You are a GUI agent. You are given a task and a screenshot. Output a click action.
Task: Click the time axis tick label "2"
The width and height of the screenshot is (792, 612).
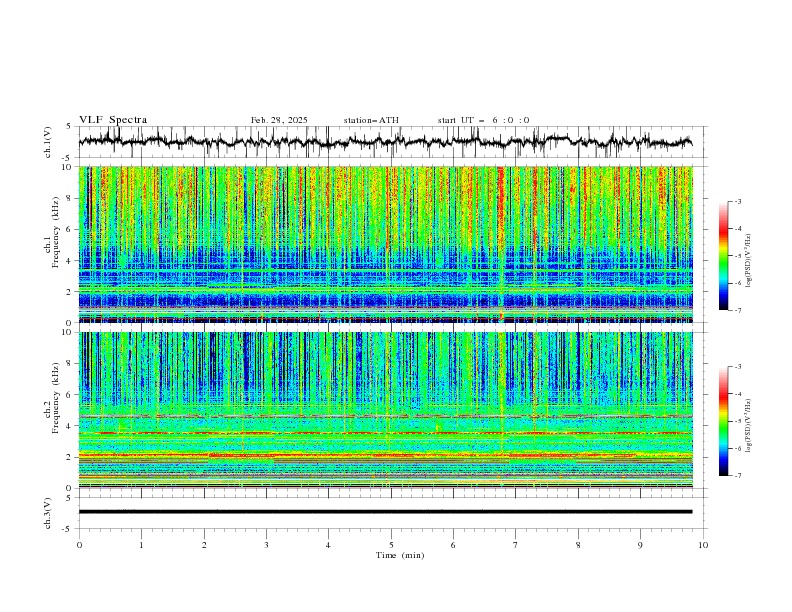(204, 545)
